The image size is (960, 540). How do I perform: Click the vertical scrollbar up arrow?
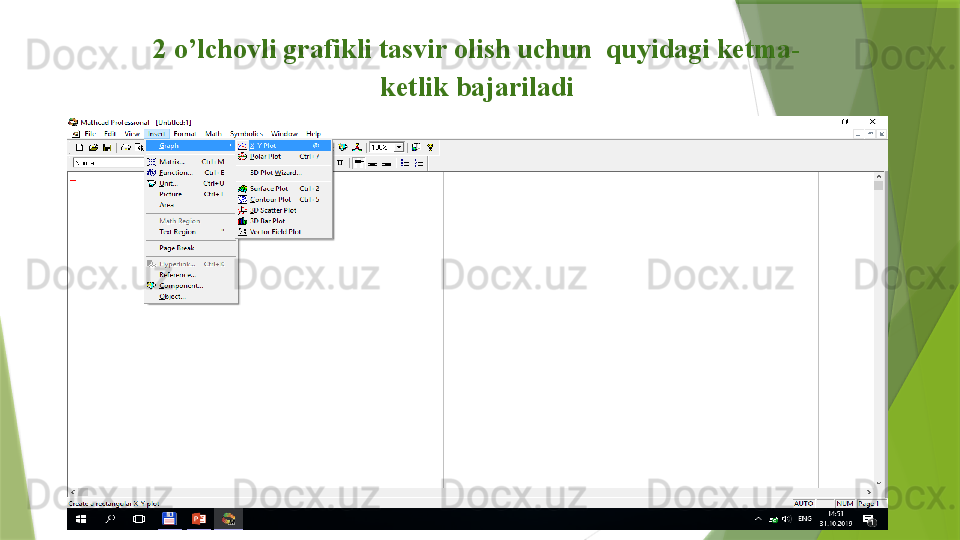tap(879, 177)
